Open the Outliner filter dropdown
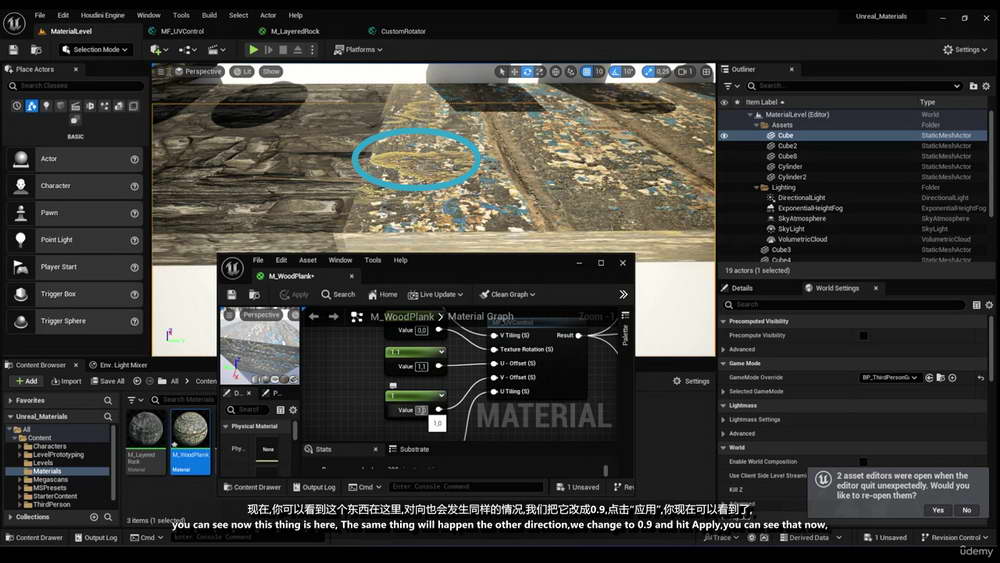This screenshot has width=1000, height=563. pyautogui.click(x=732, y=86)
